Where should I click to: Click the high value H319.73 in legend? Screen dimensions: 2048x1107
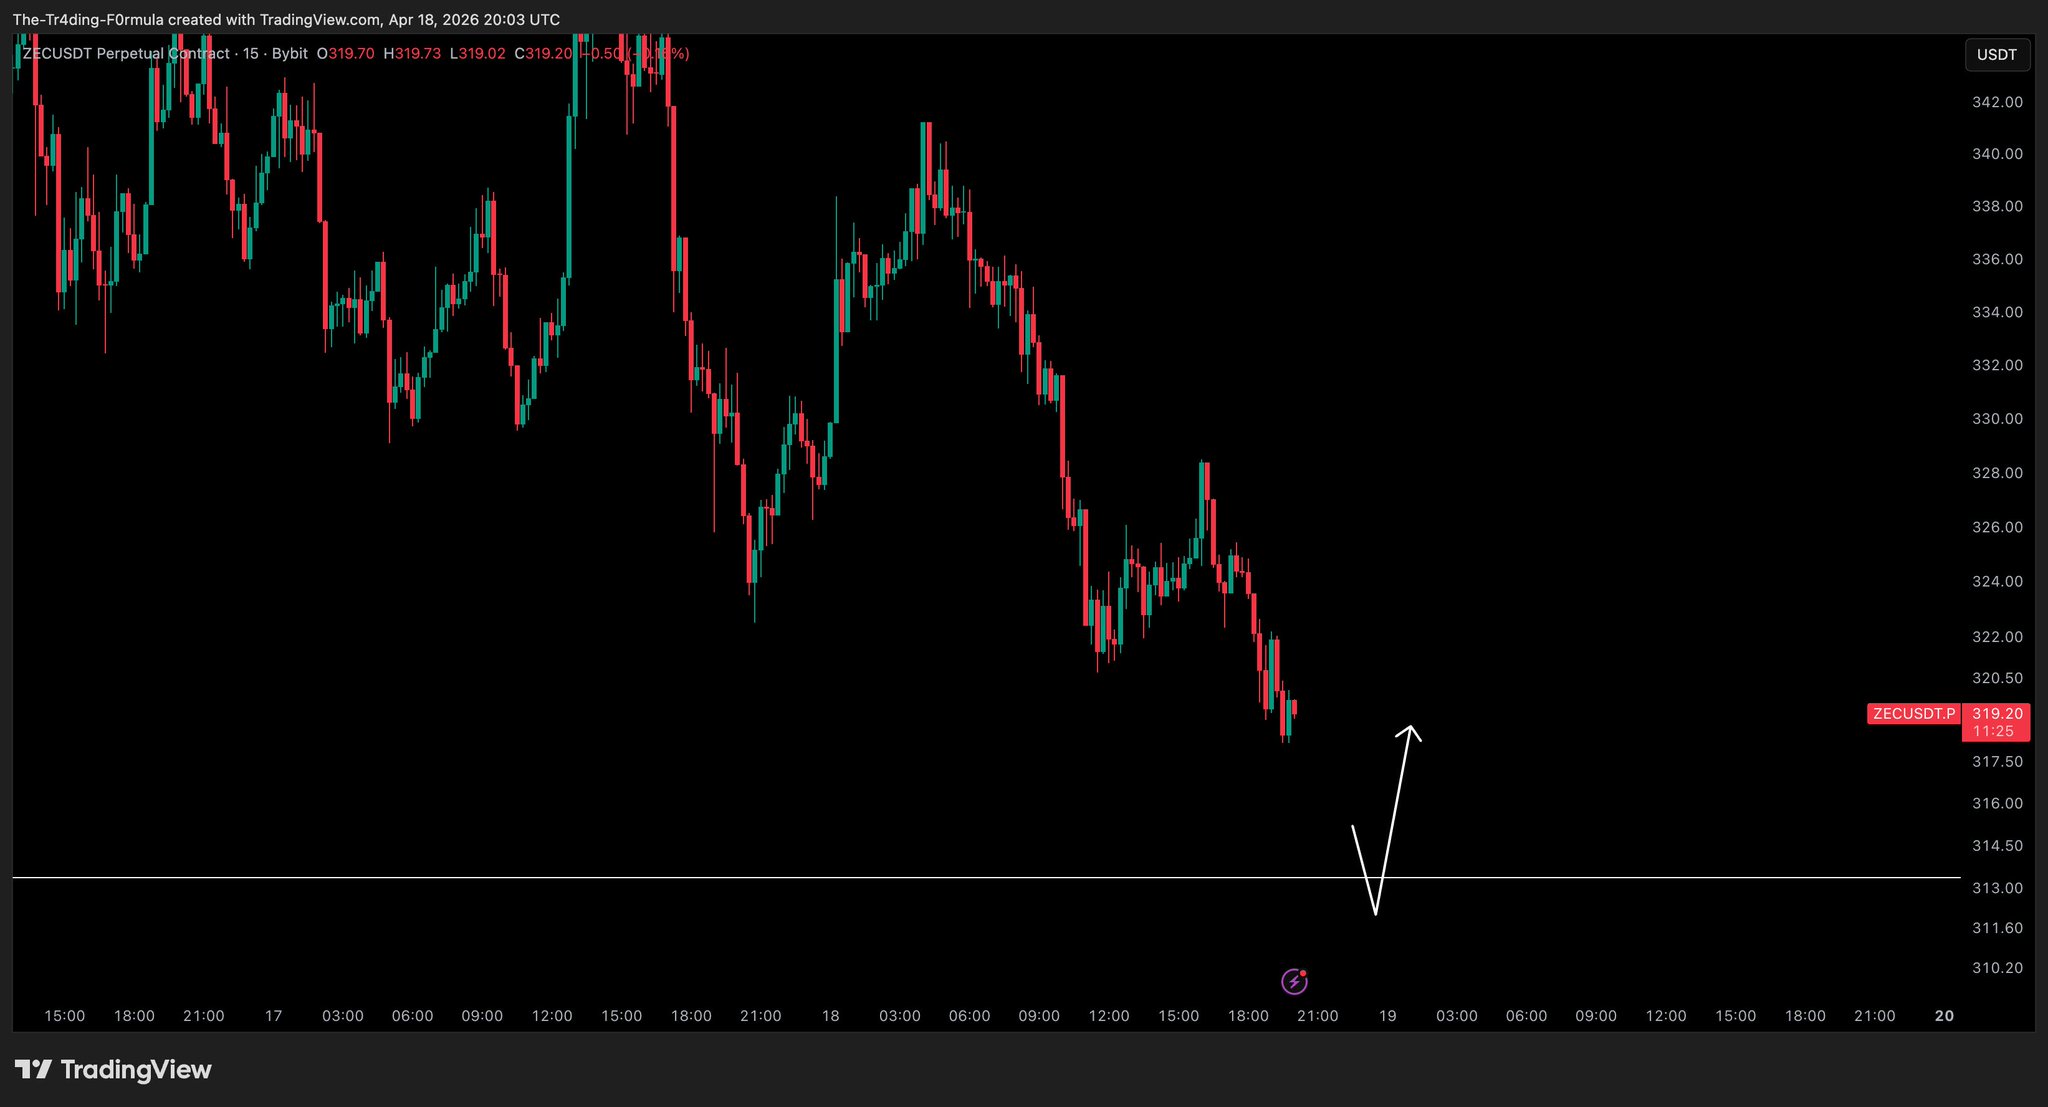412,53
